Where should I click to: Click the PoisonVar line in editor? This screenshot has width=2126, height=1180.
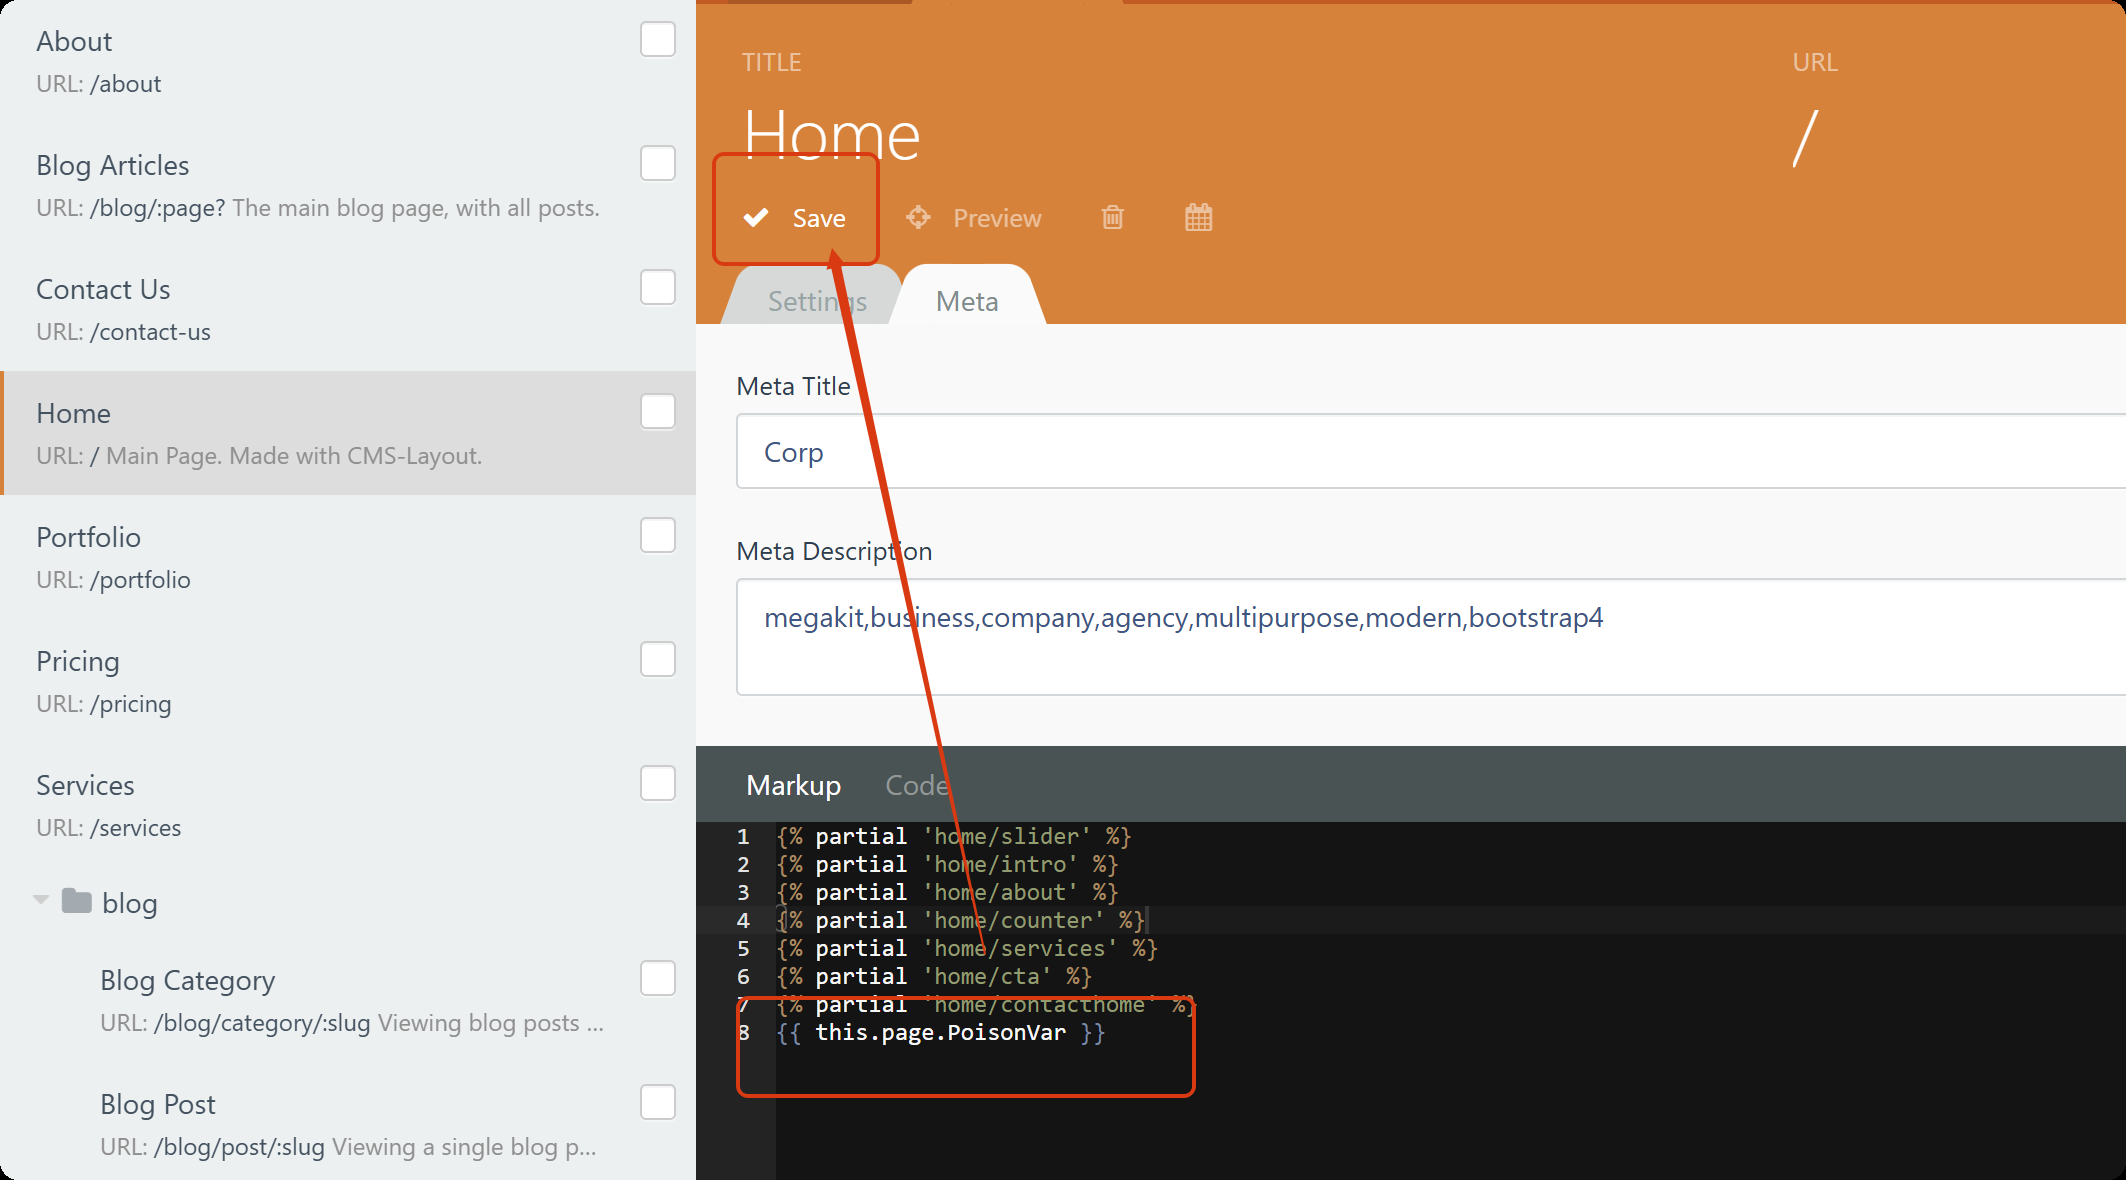tap(940, 1033)
